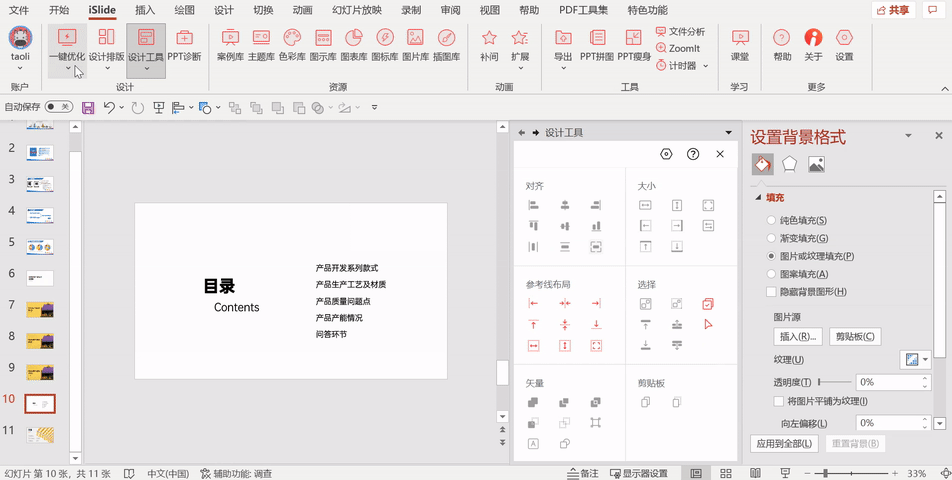Select the Picture tab icon in format pane
Image resolution: width=952 pixels, height=480 pixels.
[x=816, y=164]
